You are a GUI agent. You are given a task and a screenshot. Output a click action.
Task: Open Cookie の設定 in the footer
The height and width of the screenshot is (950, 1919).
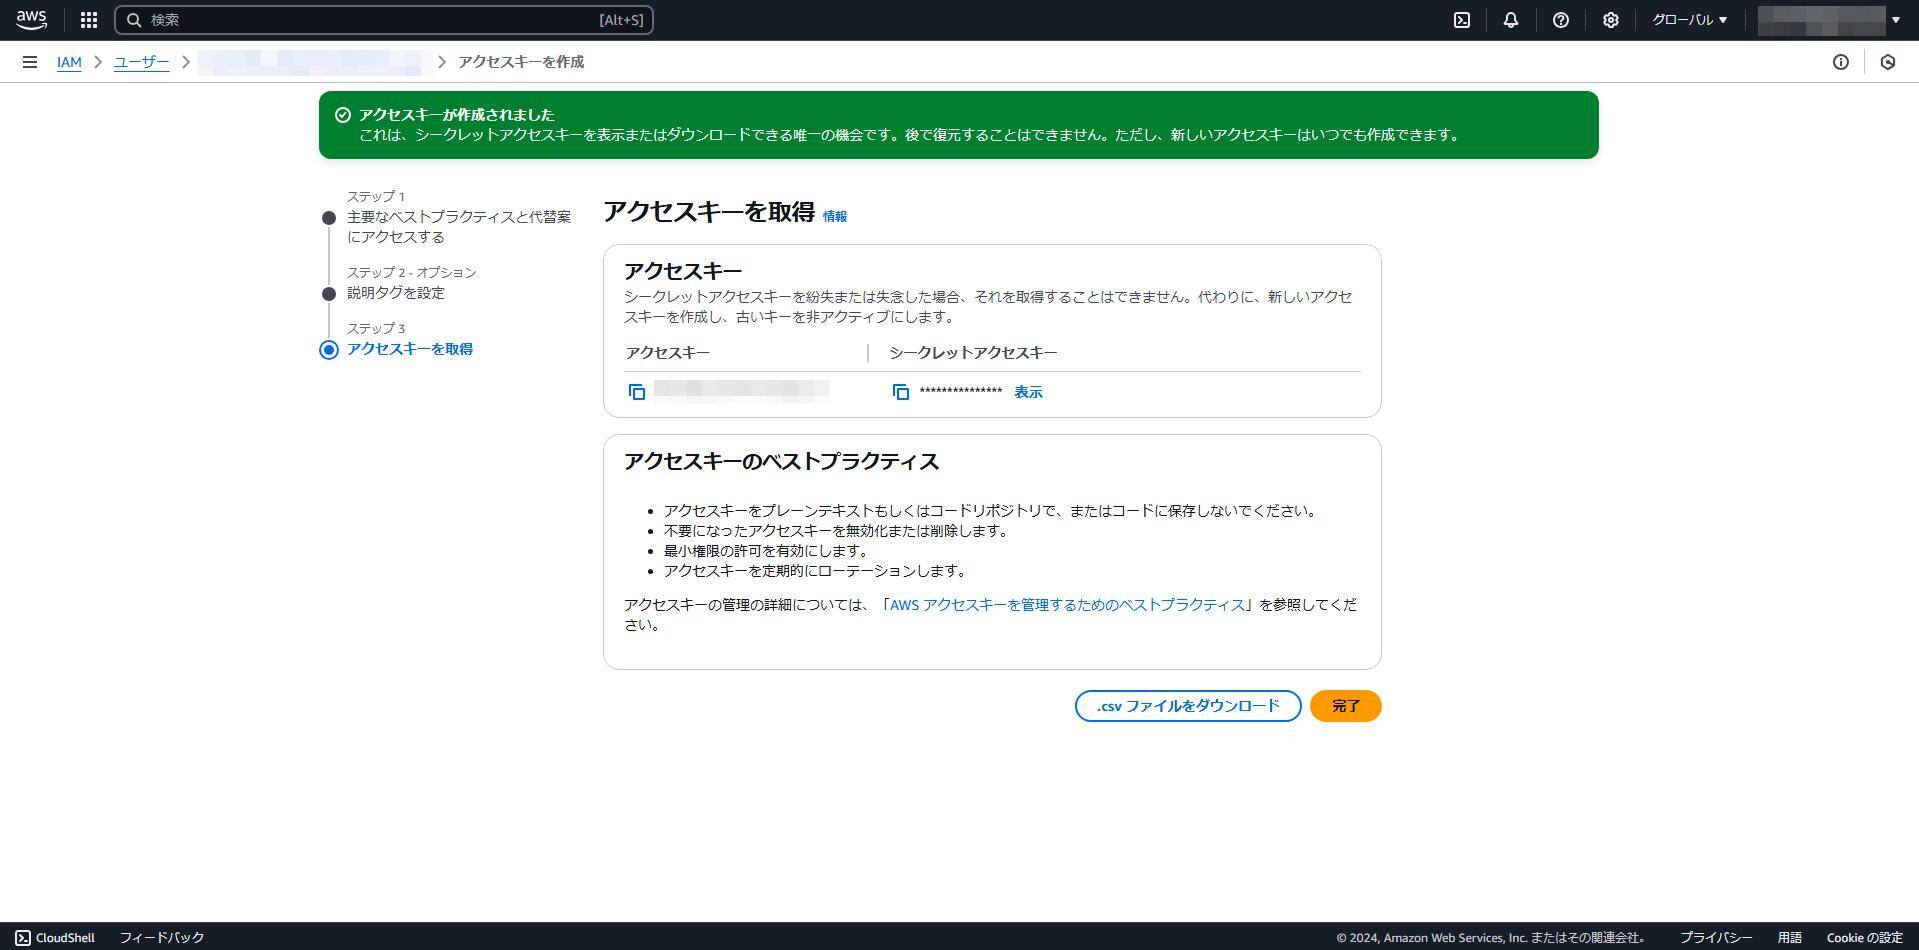1864,938
